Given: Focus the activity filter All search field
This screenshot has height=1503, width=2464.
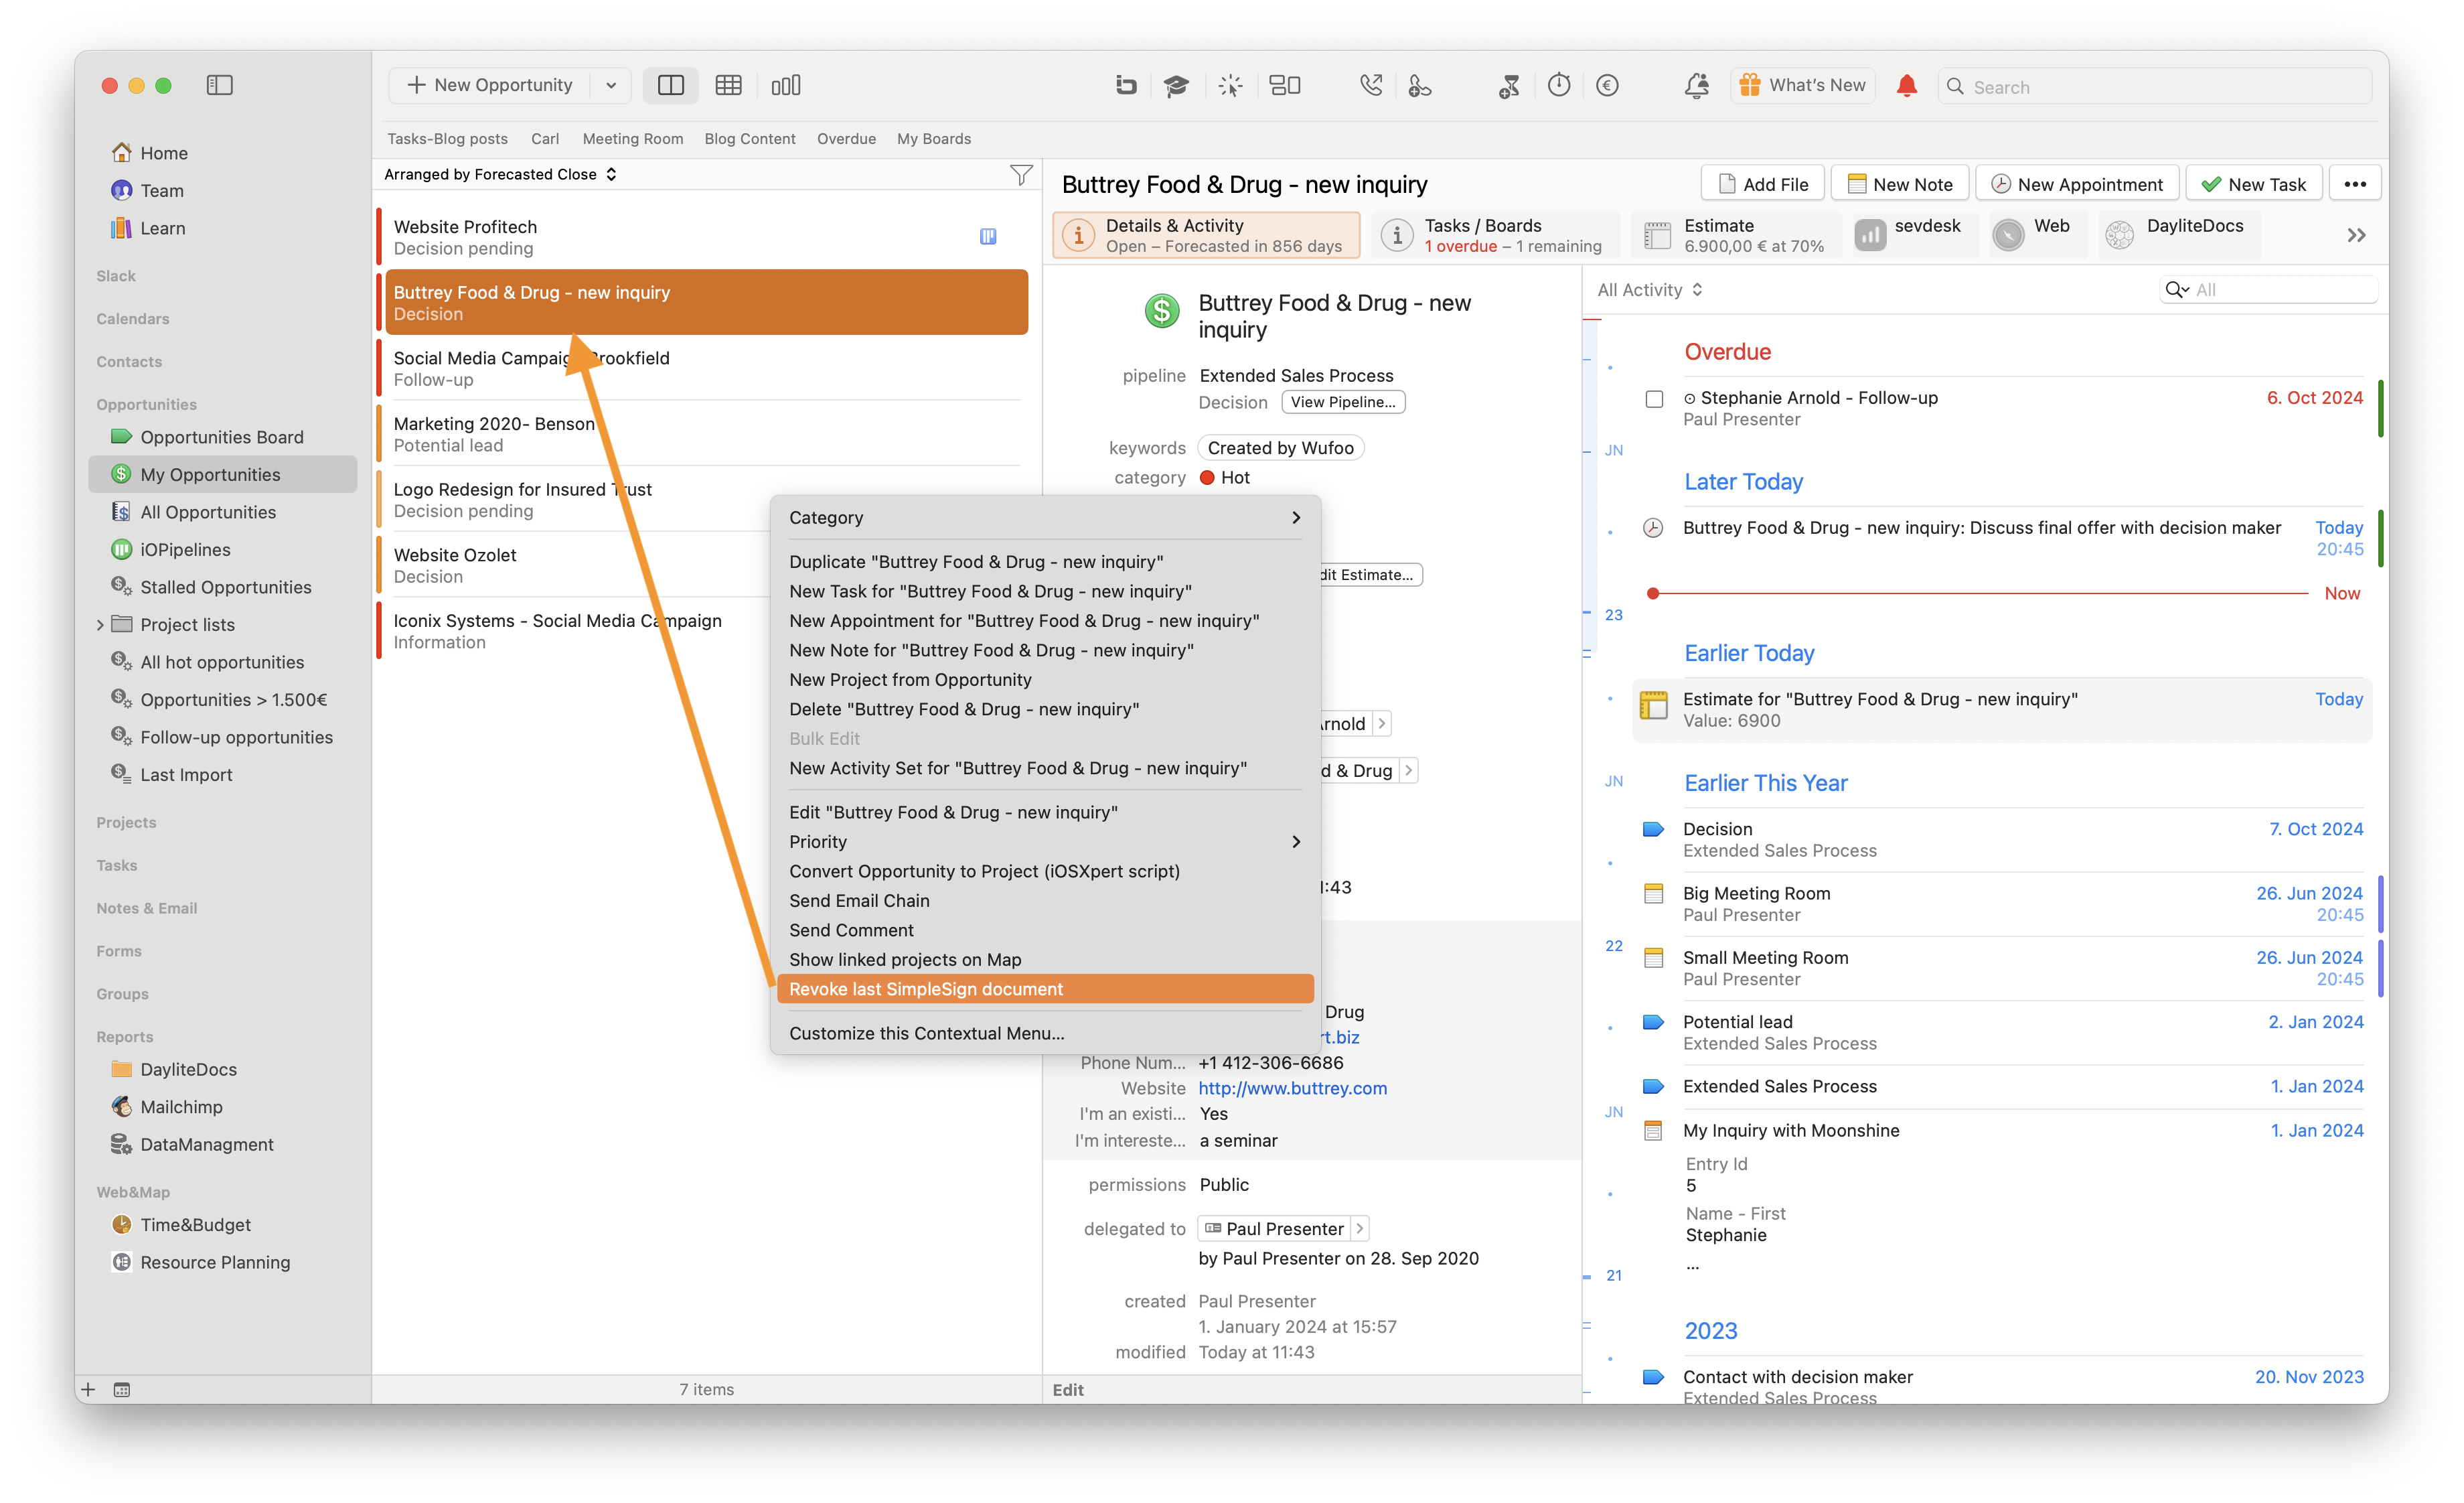Looking at the screenshot, I should (x=2268, y=290).
